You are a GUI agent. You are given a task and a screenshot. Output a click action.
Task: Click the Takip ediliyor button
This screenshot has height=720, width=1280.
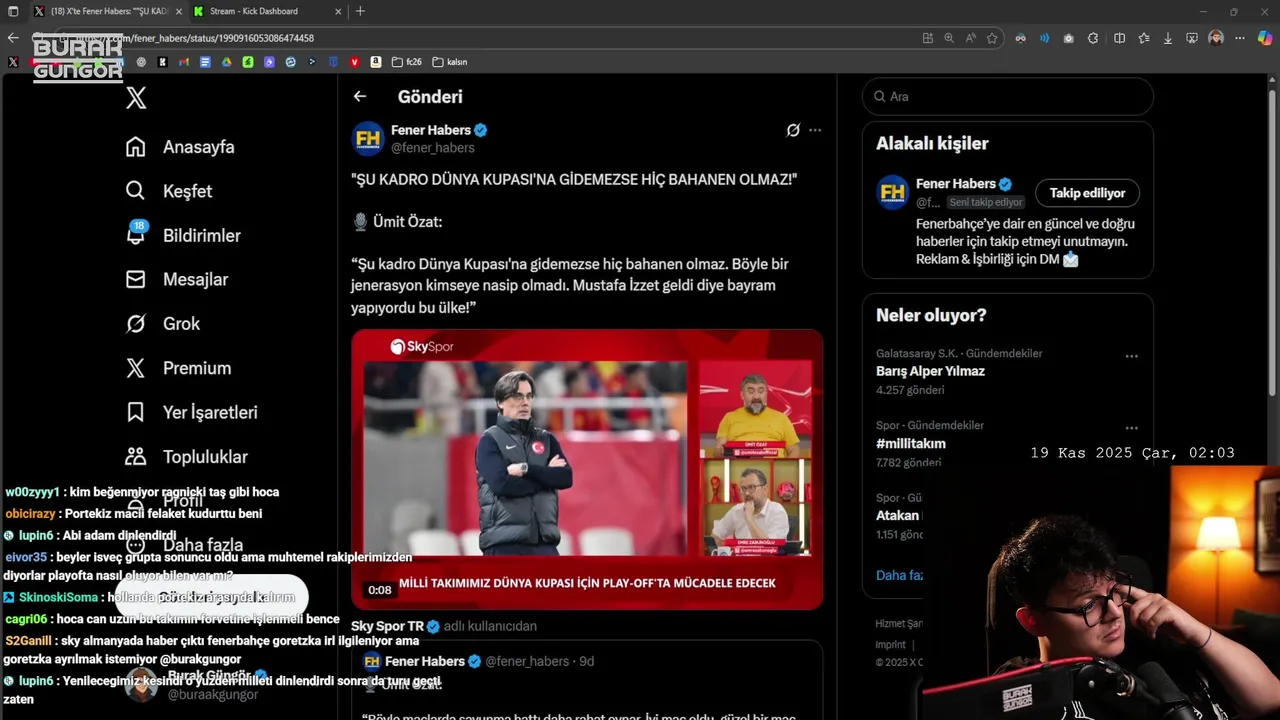click(1087, 193)
